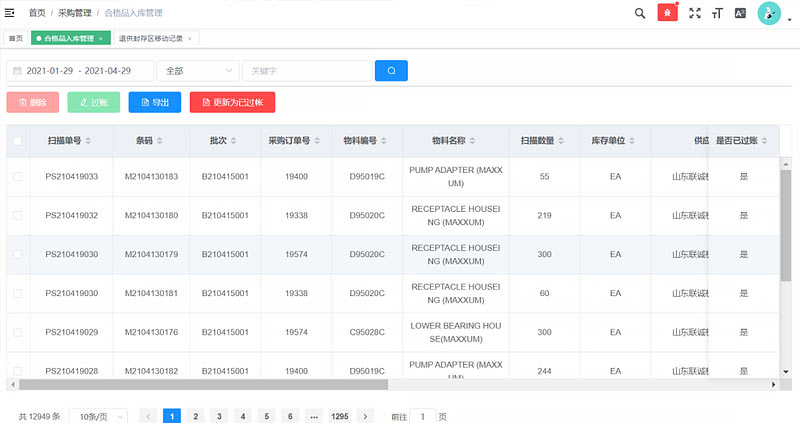800x423 pixels.
Task: Click the 关键字 keyword input field
Action: (x=306, y=71)
